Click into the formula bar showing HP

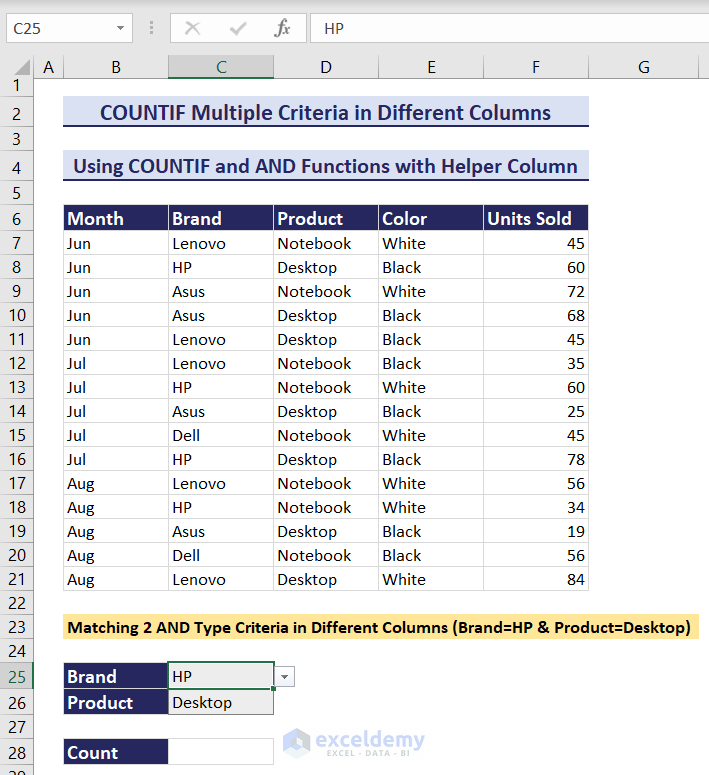pos(509,28)
